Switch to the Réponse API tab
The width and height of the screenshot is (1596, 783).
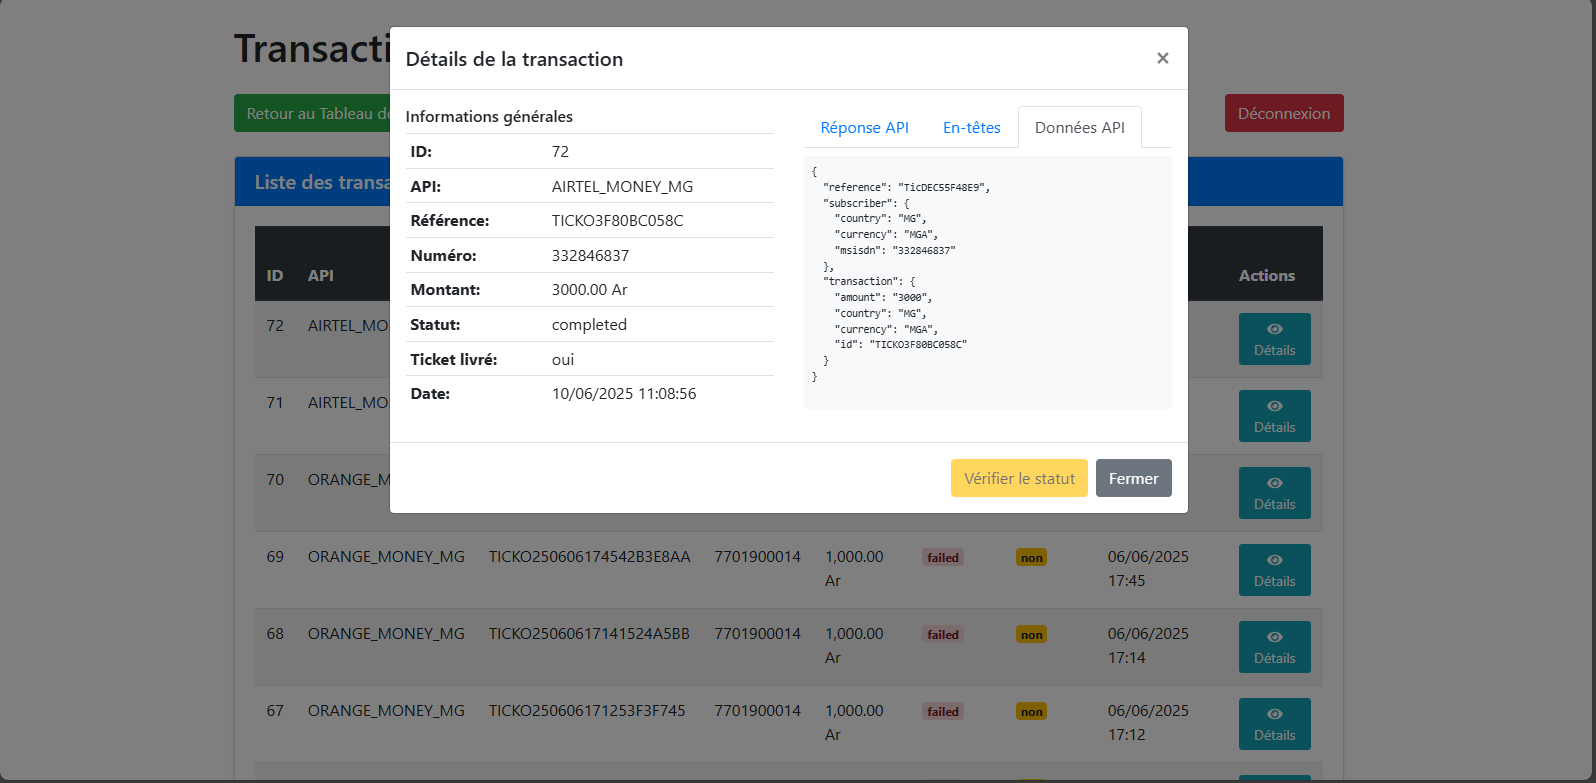[x=864, y=128]
